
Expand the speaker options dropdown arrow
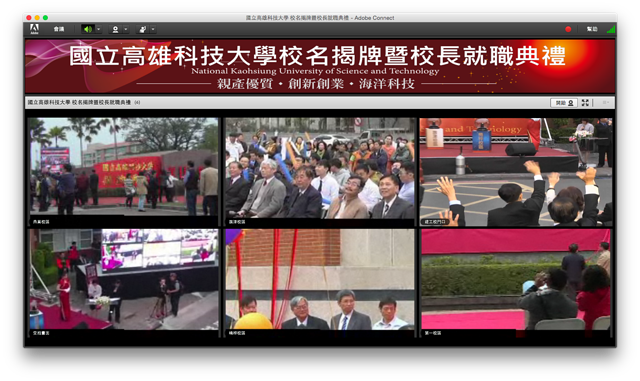click(98, 29)
